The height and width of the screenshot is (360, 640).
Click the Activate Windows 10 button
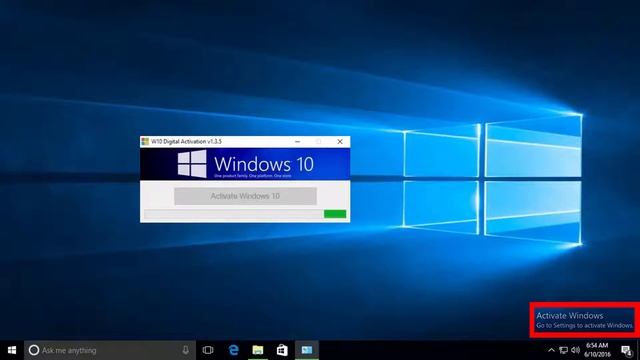[x=245, y=196]
